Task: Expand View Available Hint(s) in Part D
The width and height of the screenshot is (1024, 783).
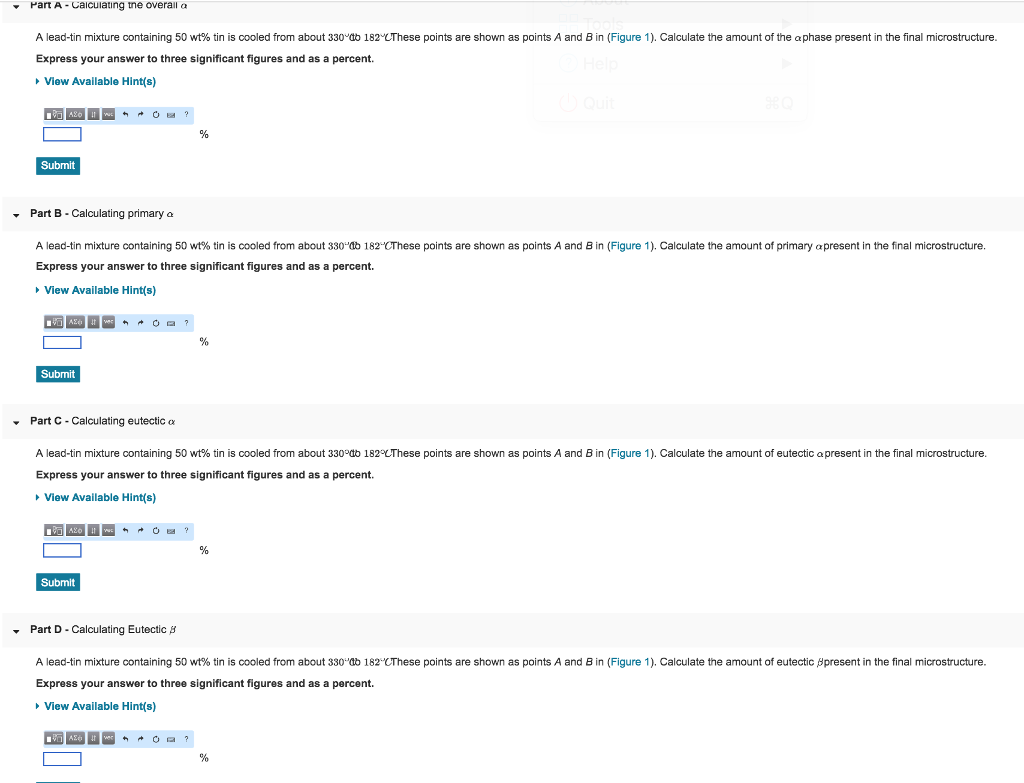Action: (99, 706)
